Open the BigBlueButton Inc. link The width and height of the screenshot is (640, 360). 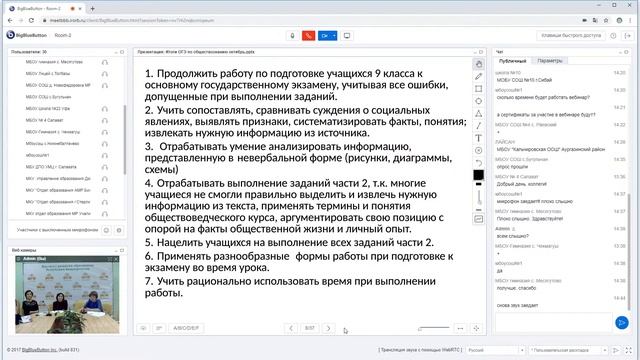(x=39, y=350)
